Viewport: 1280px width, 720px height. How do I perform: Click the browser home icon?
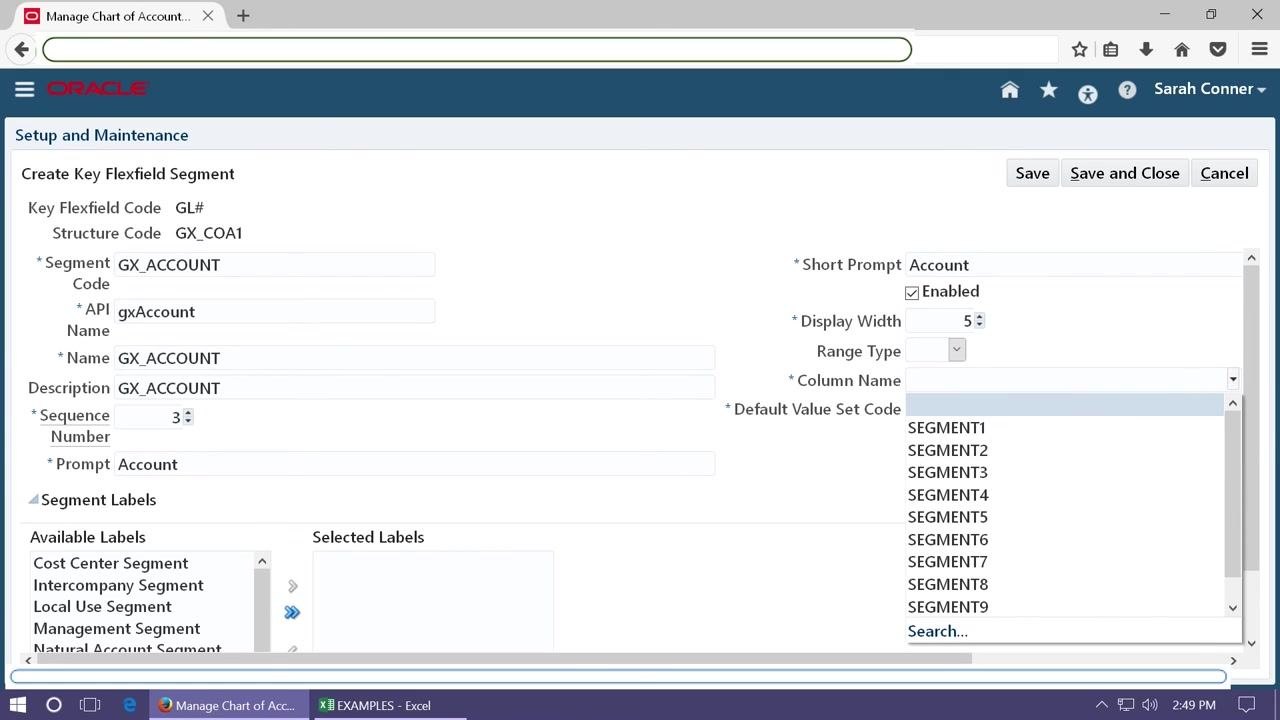point(1182,49)
